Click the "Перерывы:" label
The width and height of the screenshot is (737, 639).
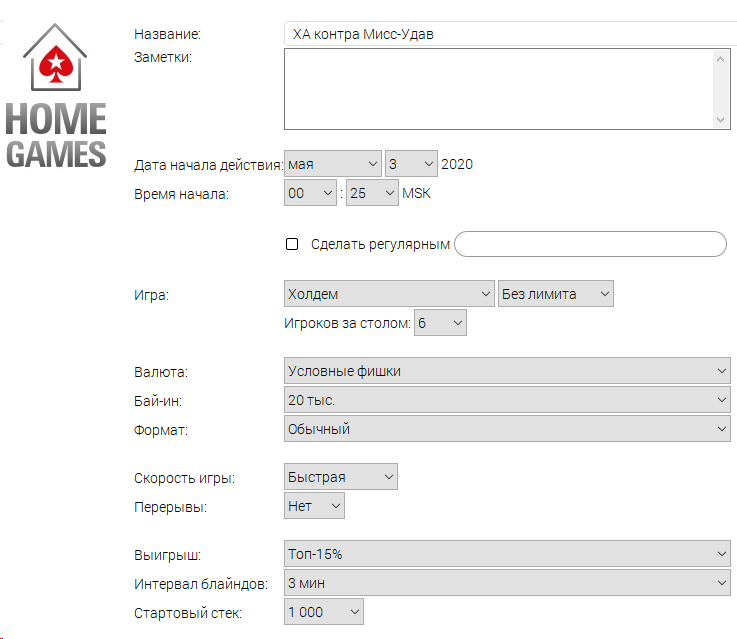(170, 507)
